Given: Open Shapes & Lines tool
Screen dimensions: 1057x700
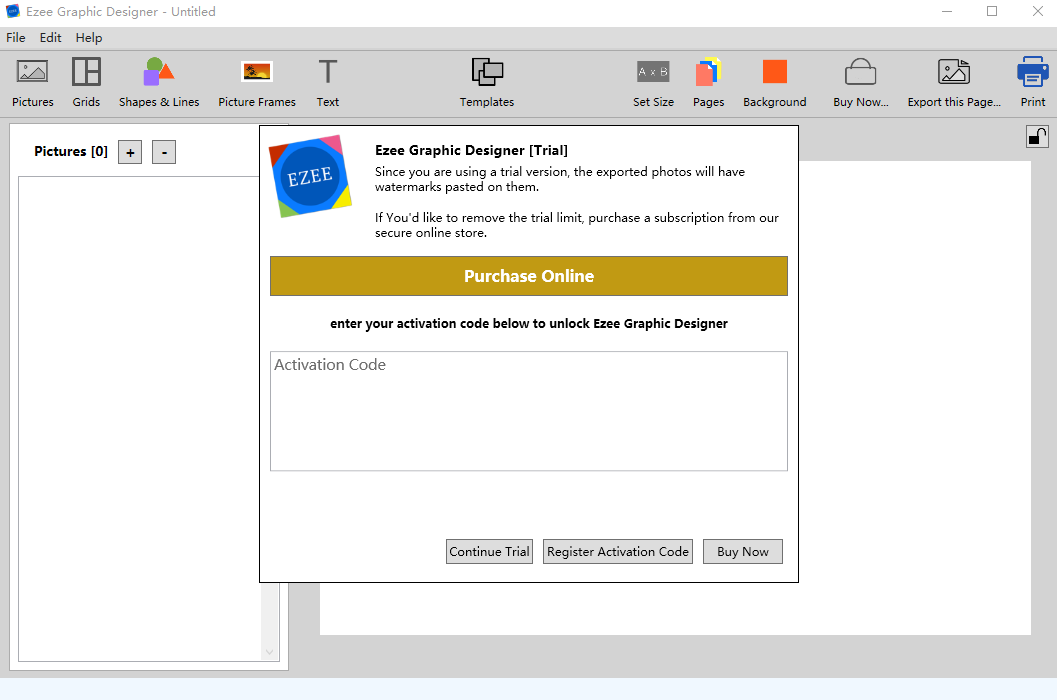Looking at the screenshot, I should point(159,83).
